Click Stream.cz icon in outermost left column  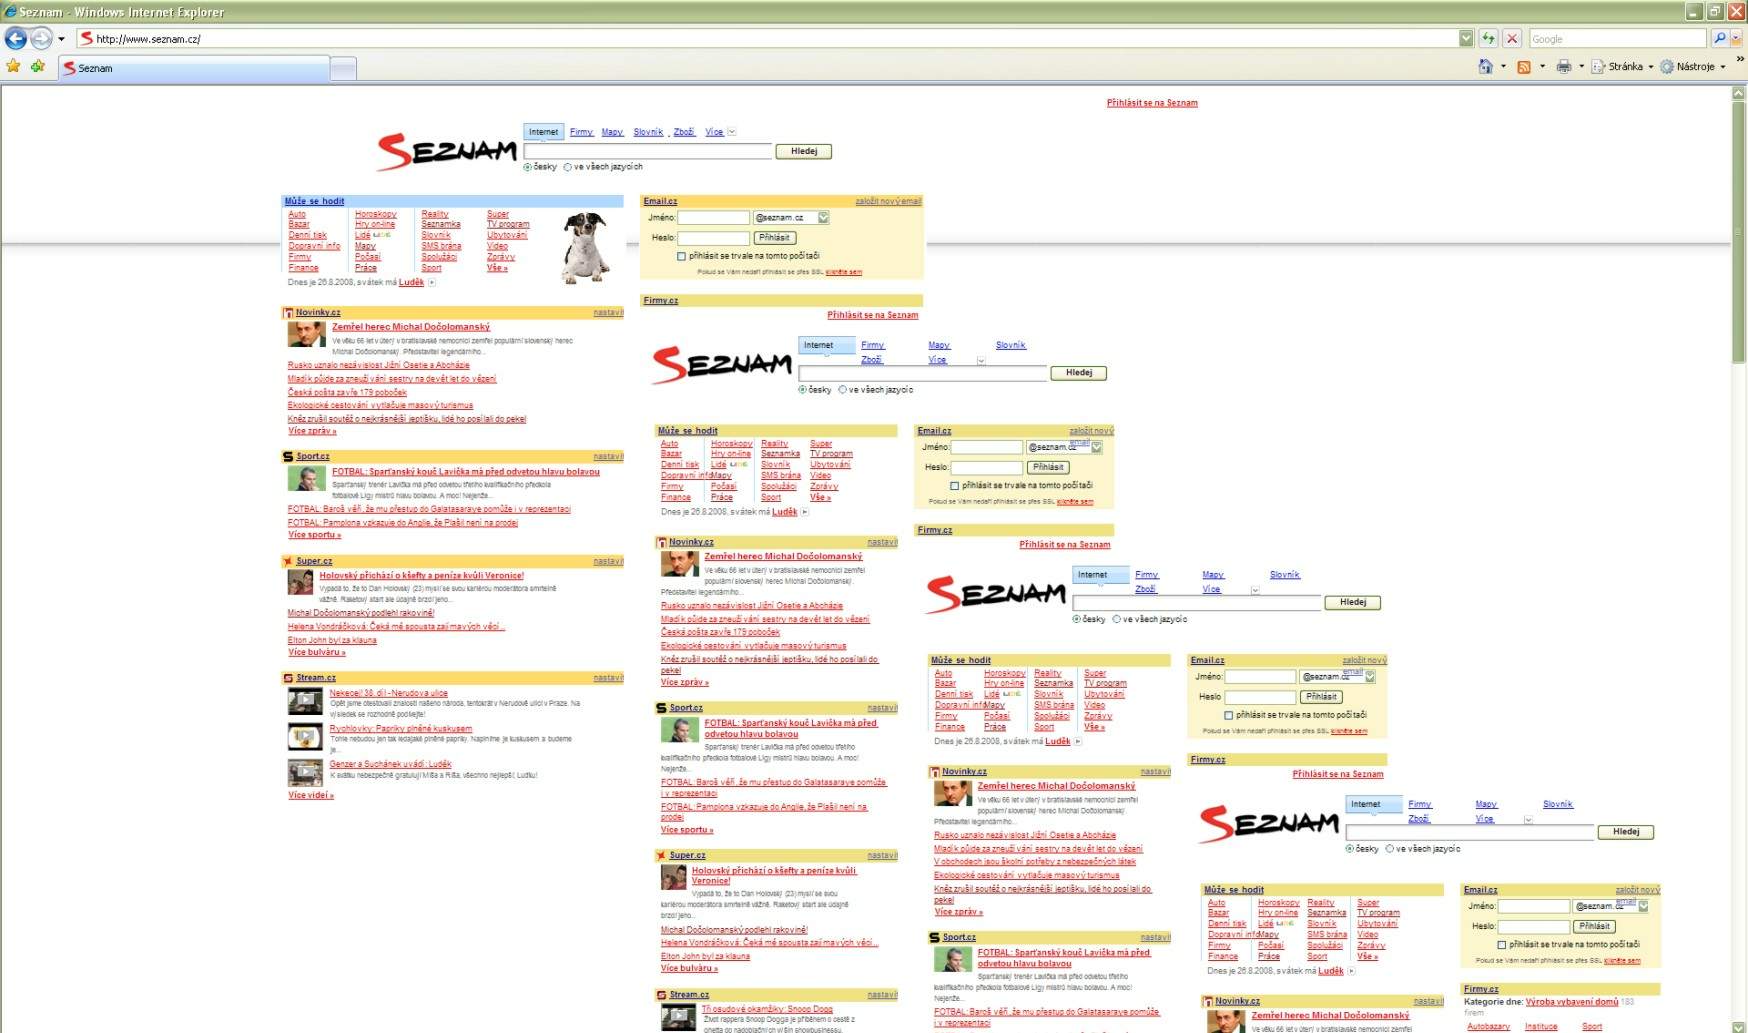point(288,678)
